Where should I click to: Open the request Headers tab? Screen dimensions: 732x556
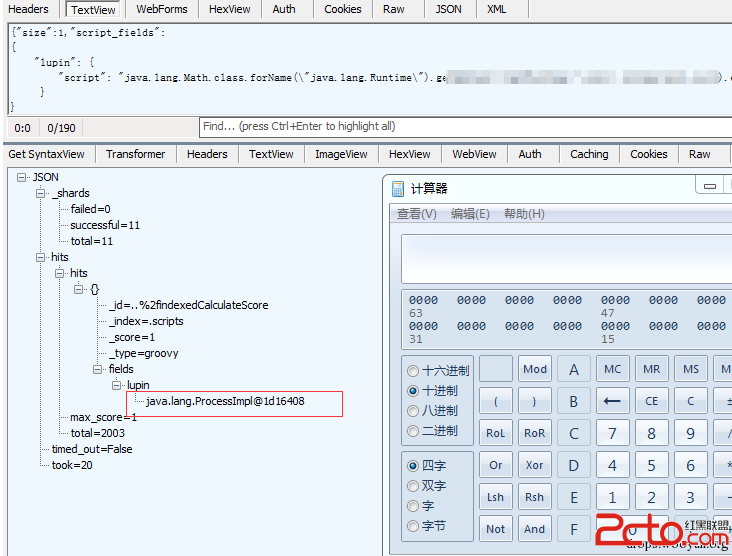(28, 9)
